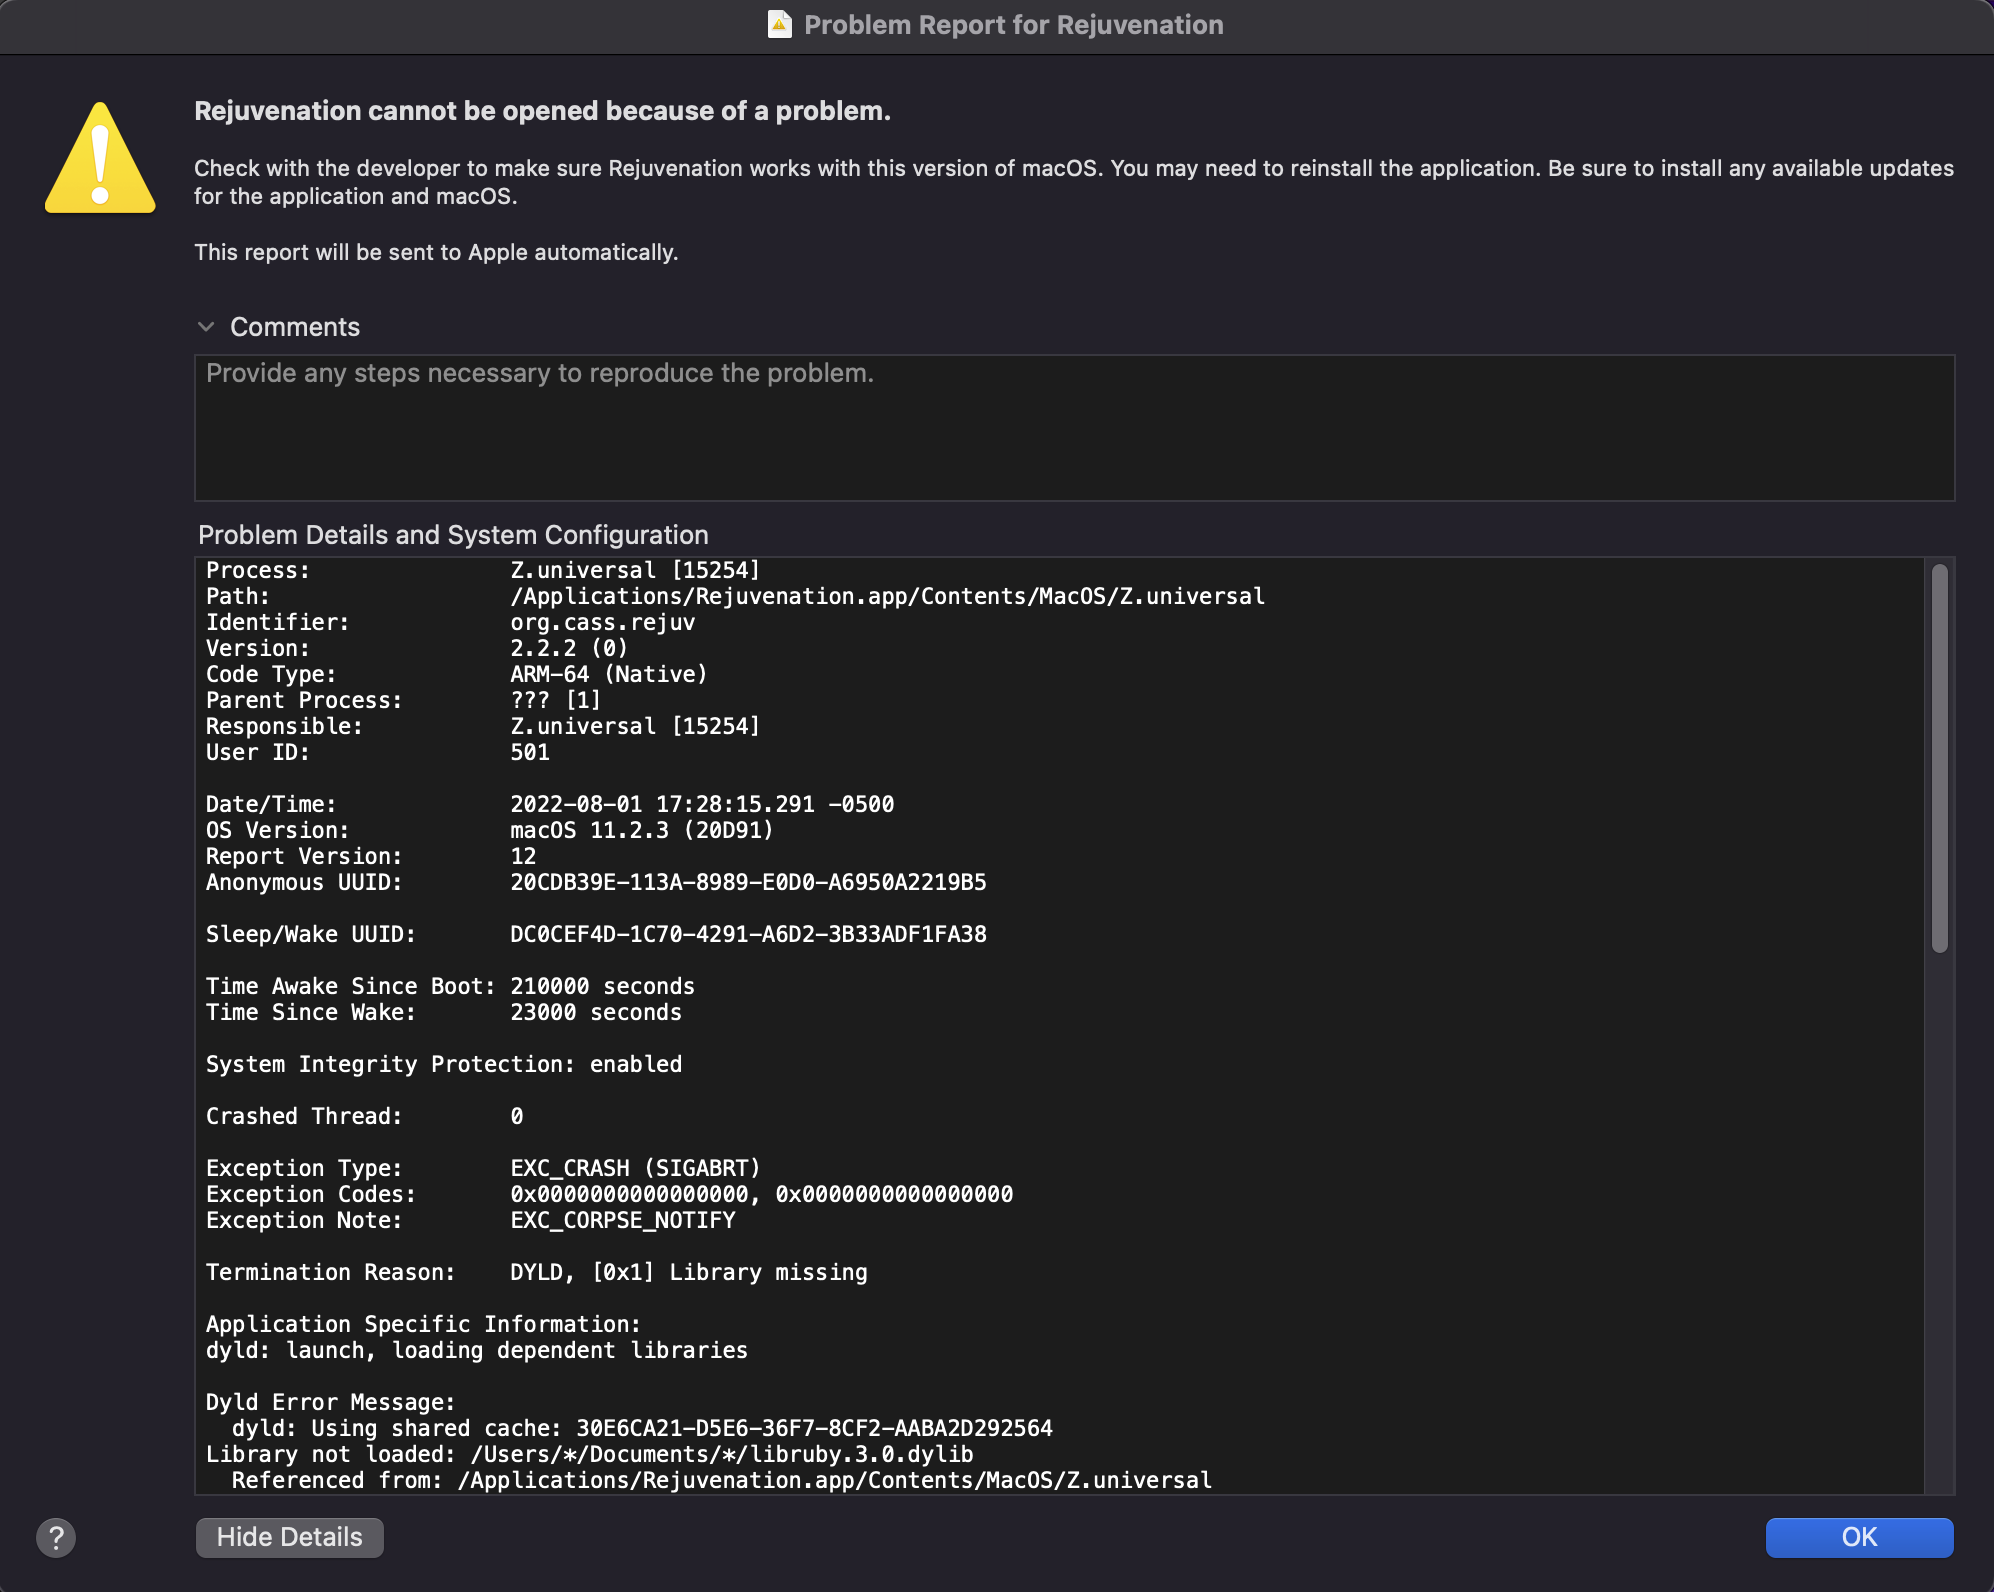Click the Problem Details and System Configuration heading
The height and width of the screenshot is (1592, 1994).
pos(453,535)
